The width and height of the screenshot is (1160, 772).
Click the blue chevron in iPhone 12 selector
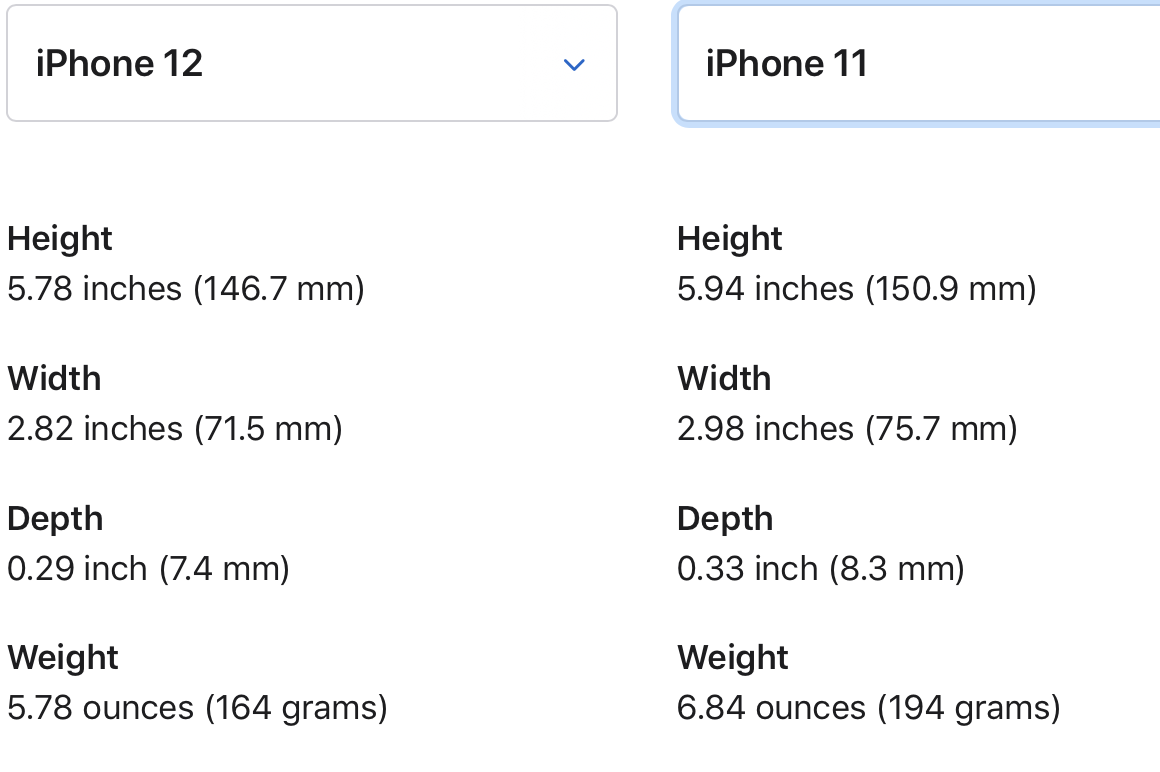click(x=573, y=65)
